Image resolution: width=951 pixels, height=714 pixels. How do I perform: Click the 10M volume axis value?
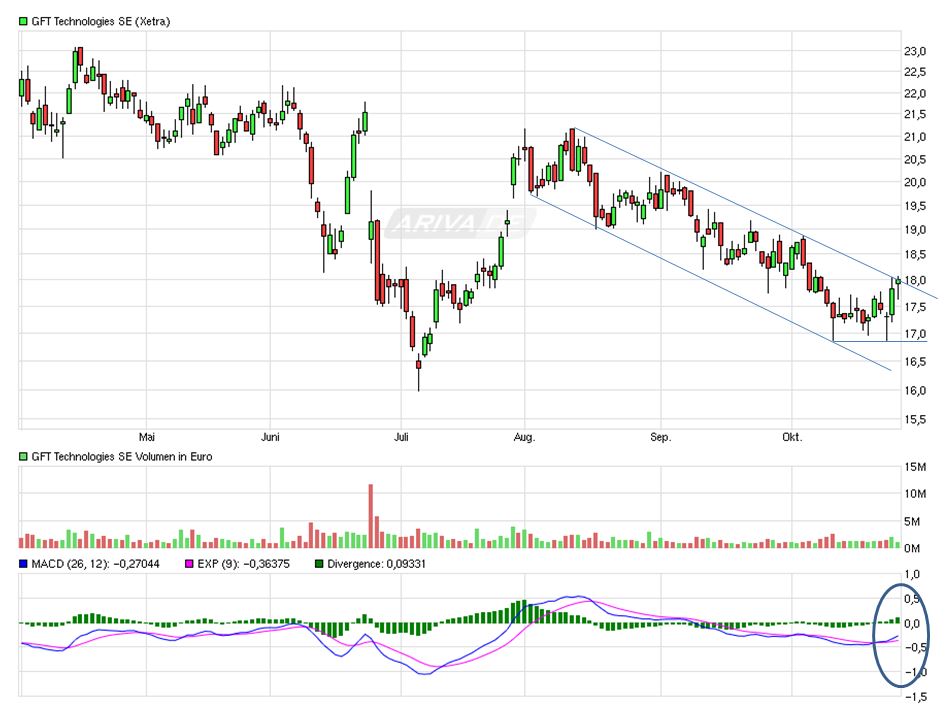(x=915, y=494)
